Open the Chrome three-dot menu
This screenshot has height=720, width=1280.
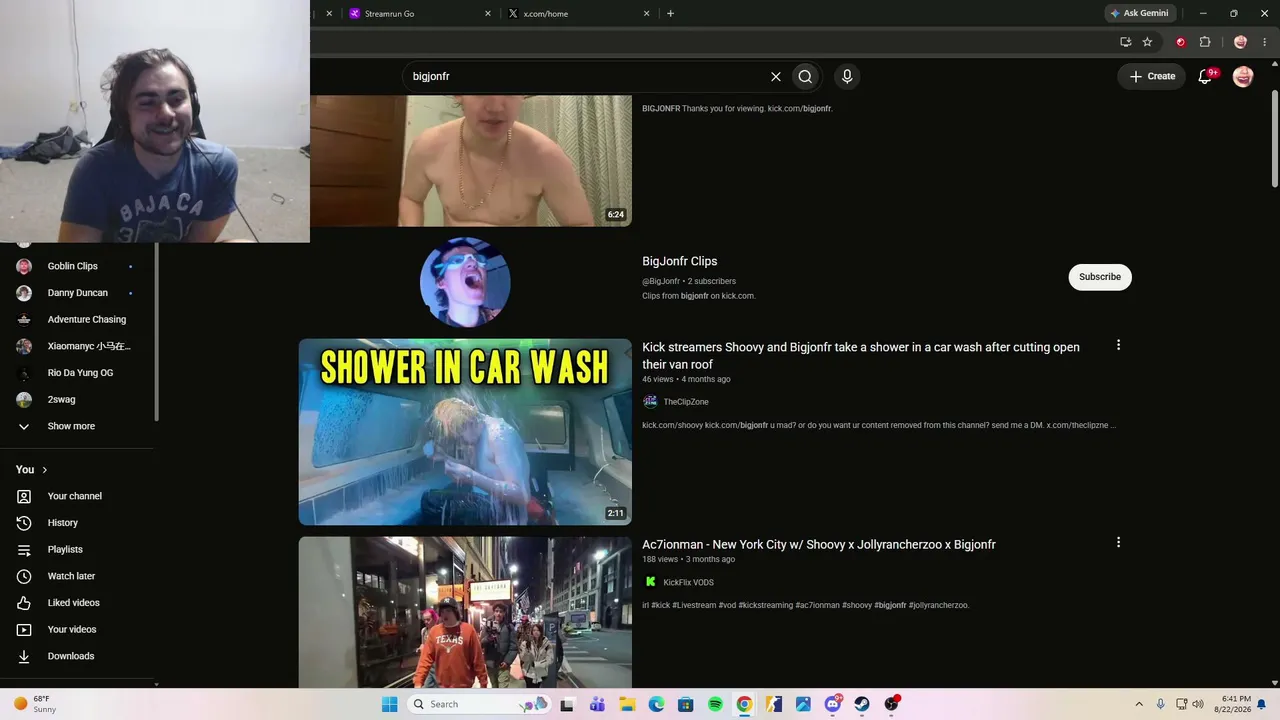pyautogui.click(x=1265, y=42)
